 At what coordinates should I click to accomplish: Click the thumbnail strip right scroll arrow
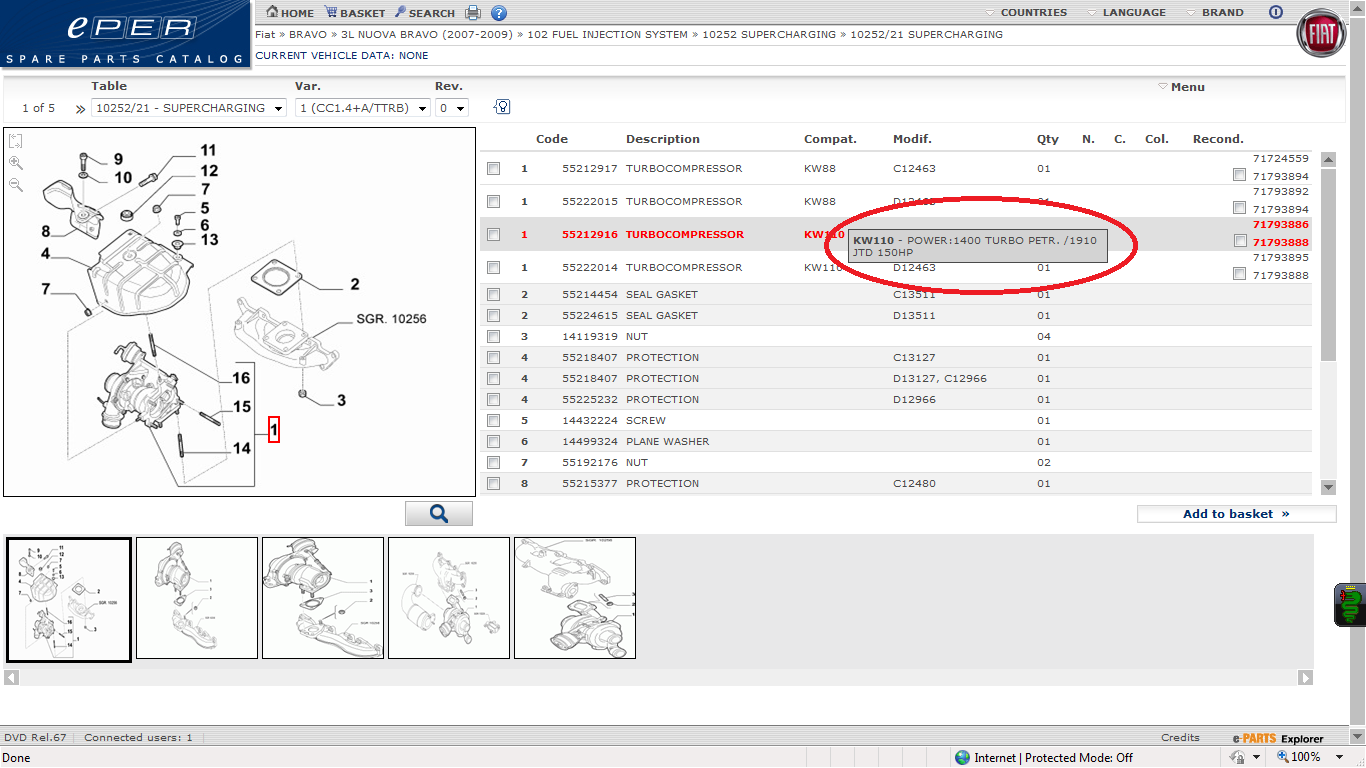tap(1305, 678)
